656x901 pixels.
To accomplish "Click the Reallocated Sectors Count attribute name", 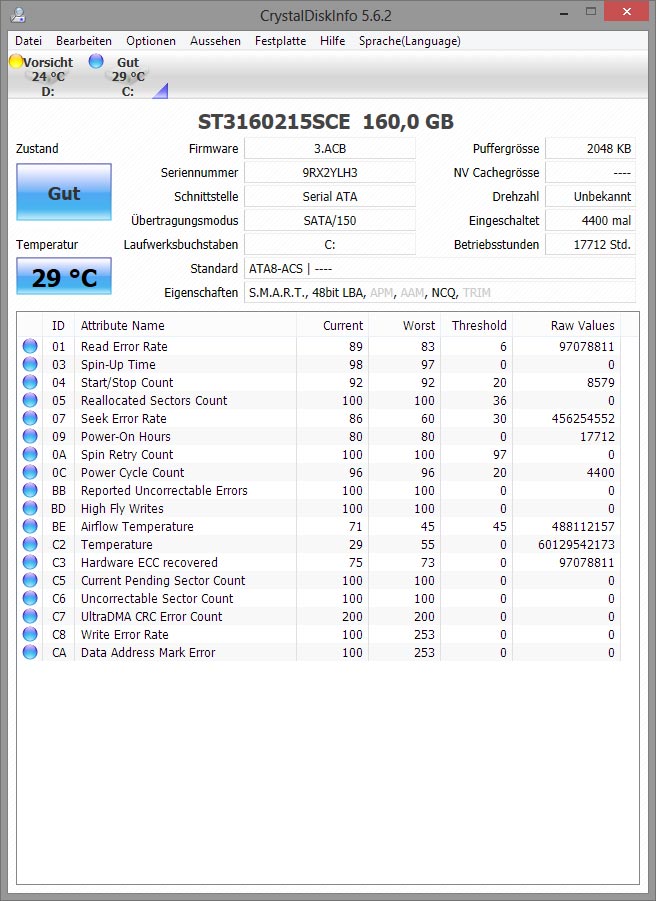I will (x=154, y=401).
